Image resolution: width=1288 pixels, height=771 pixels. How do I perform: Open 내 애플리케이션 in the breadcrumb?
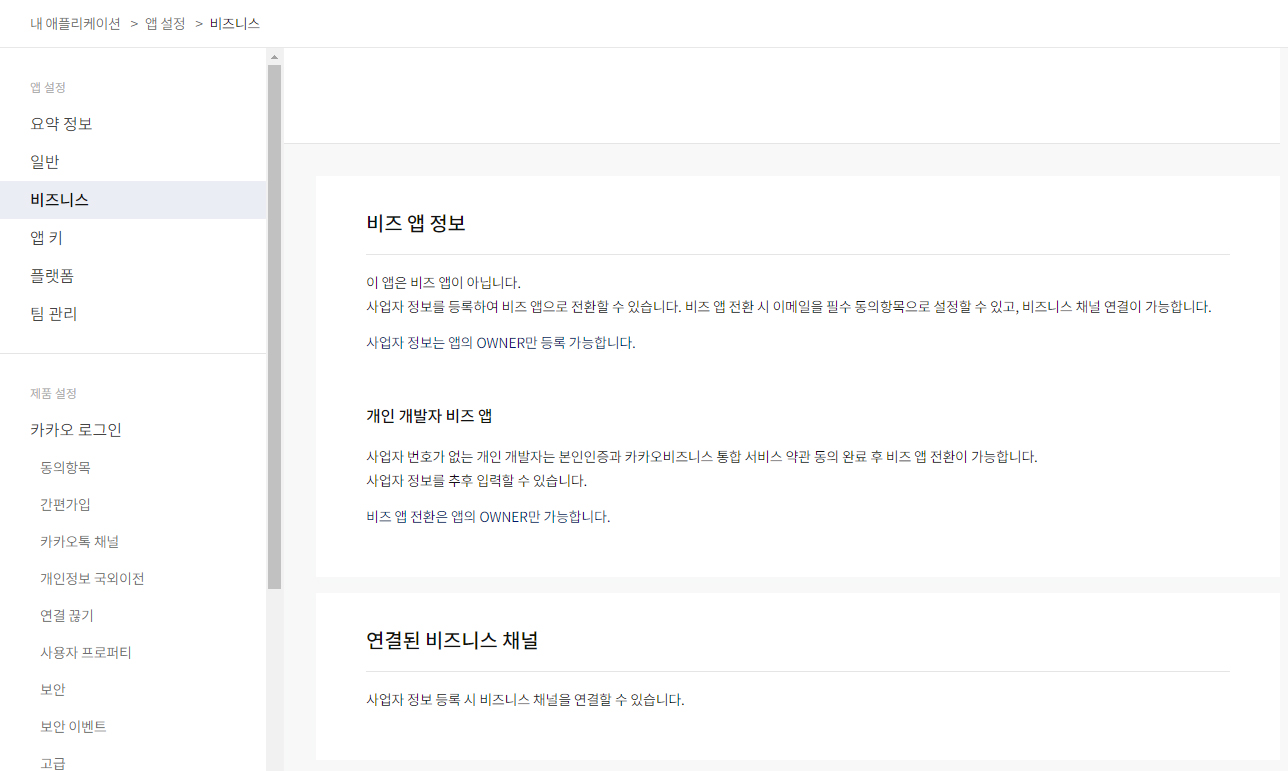(x=75, y=23)
